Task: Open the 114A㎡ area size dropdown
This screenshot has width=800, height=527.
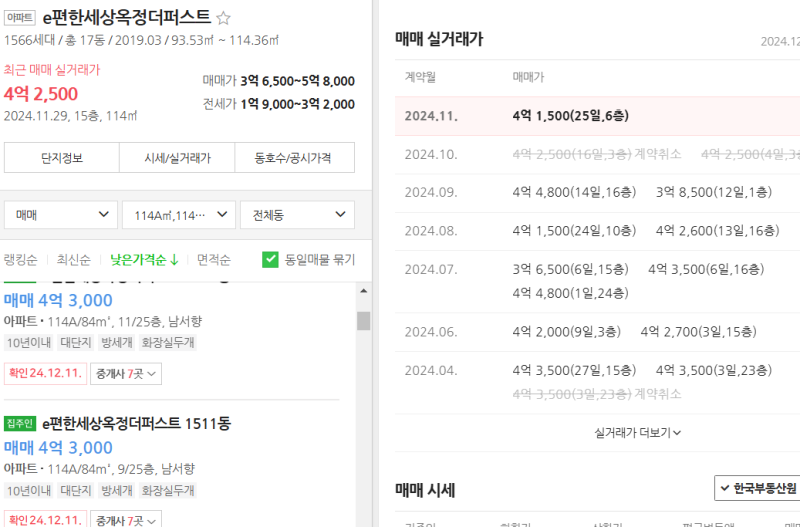Action: 179,215
